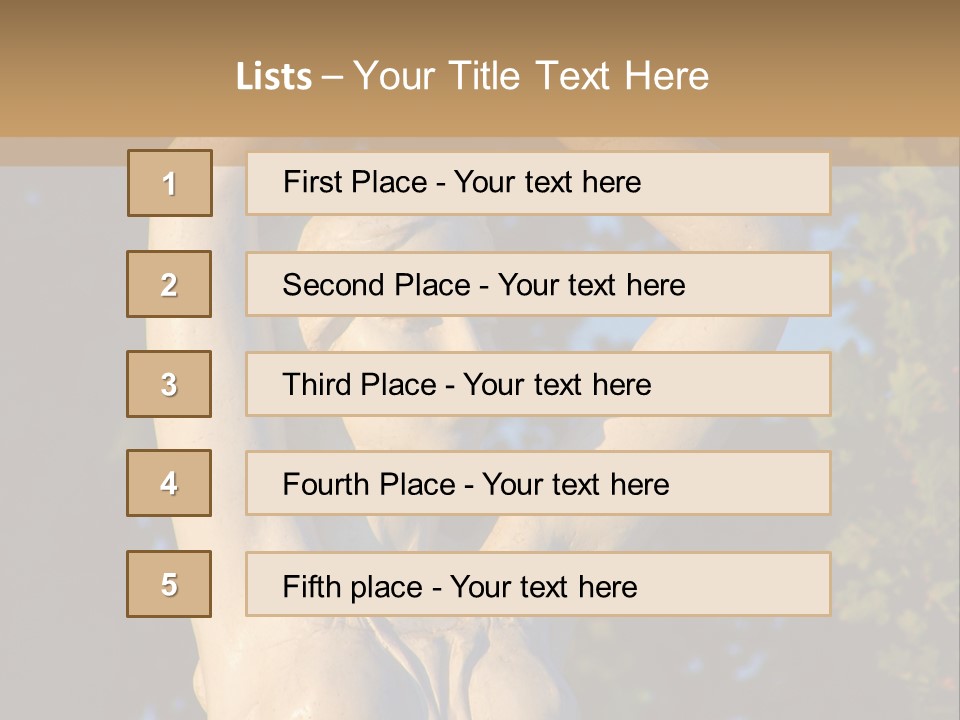The image size is (960, 720).
Task: Select the 'Your Title Text Here' heading
Action: (x=531, y=76)
